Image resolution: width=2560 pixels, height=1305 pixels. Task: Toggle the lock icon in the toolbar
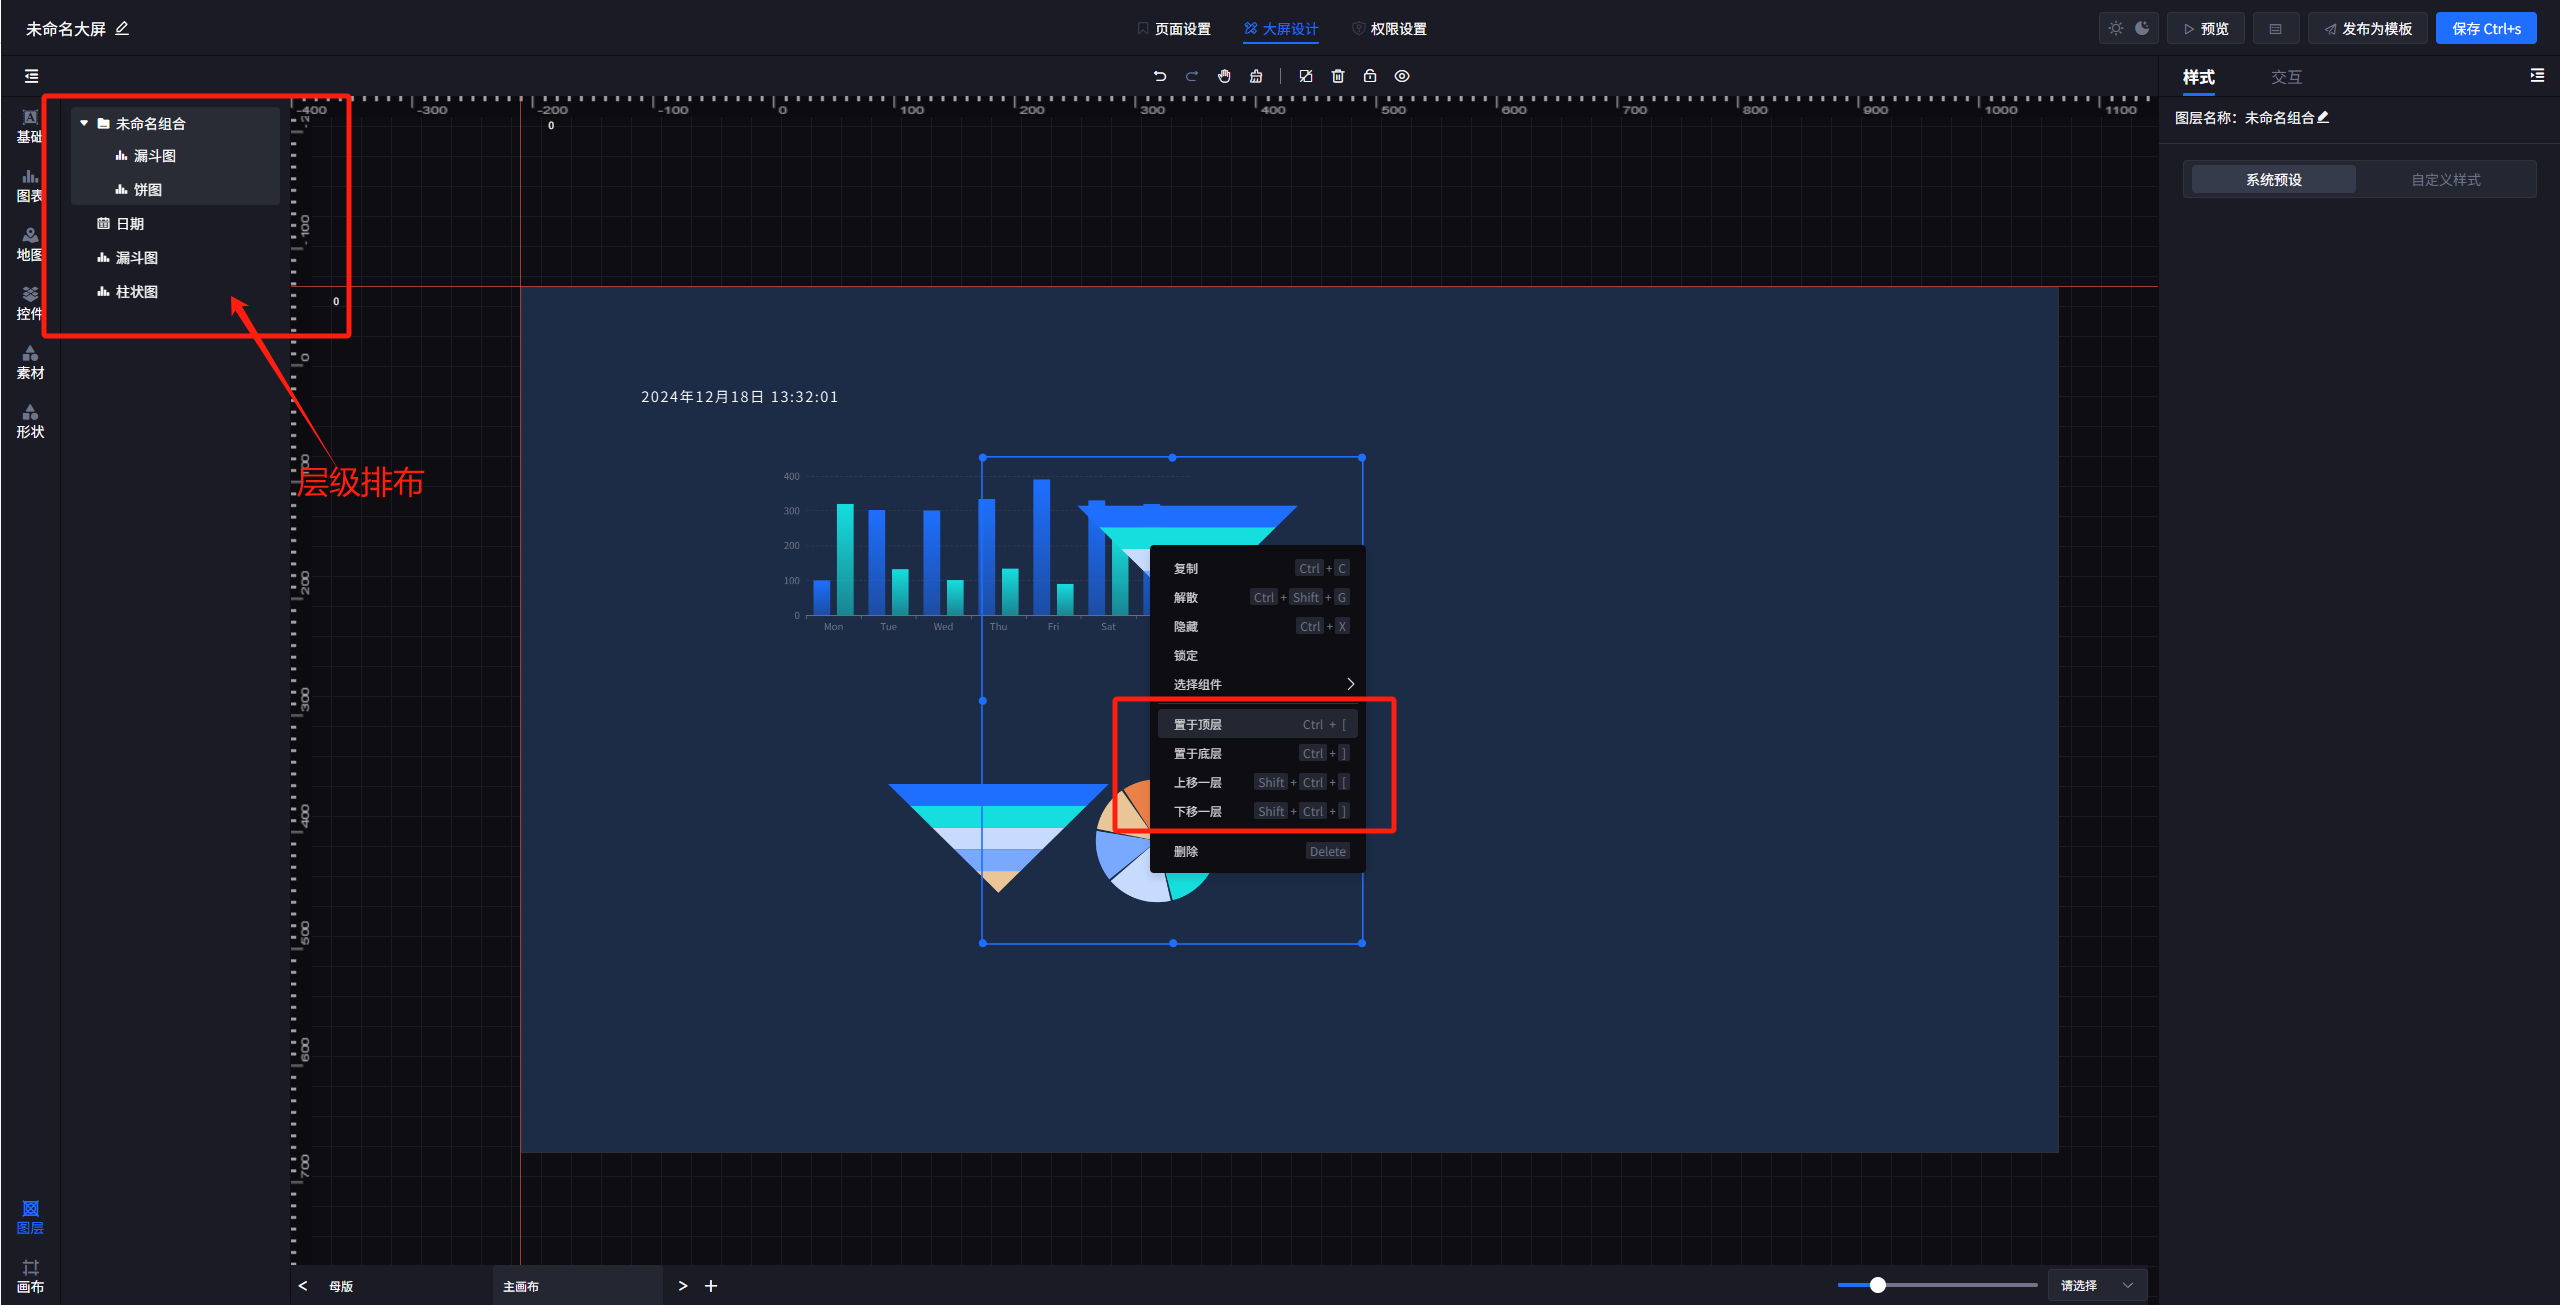coord(1370,76)
